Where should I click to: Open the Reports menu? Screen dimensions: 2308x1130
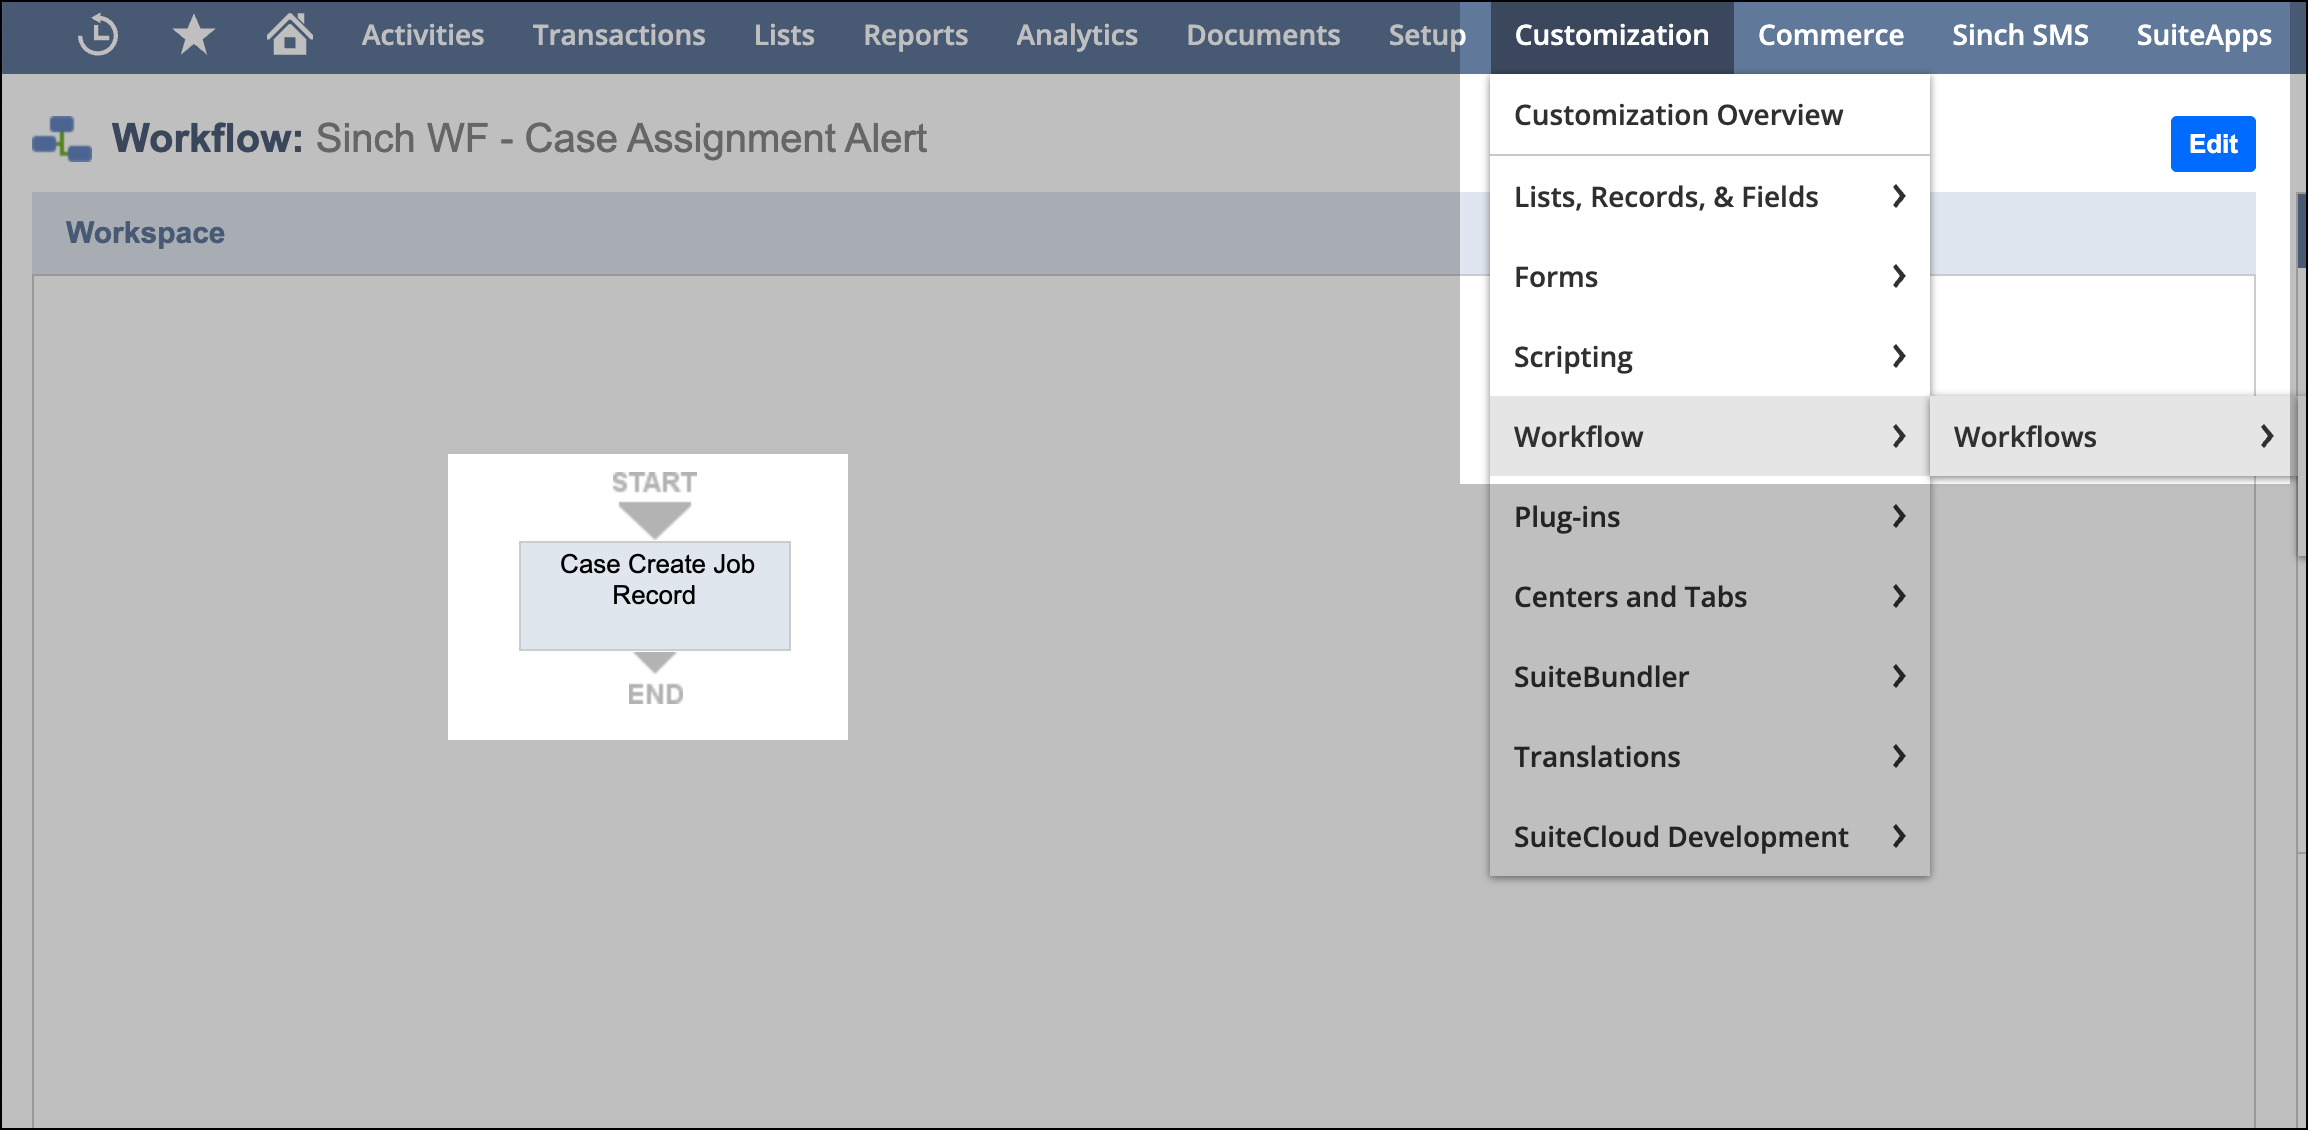(915, 35)
